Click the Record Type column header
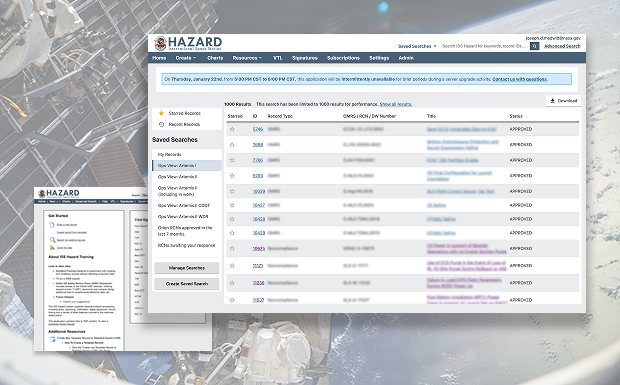The image size is (620, 385). [x=280, y=116]
